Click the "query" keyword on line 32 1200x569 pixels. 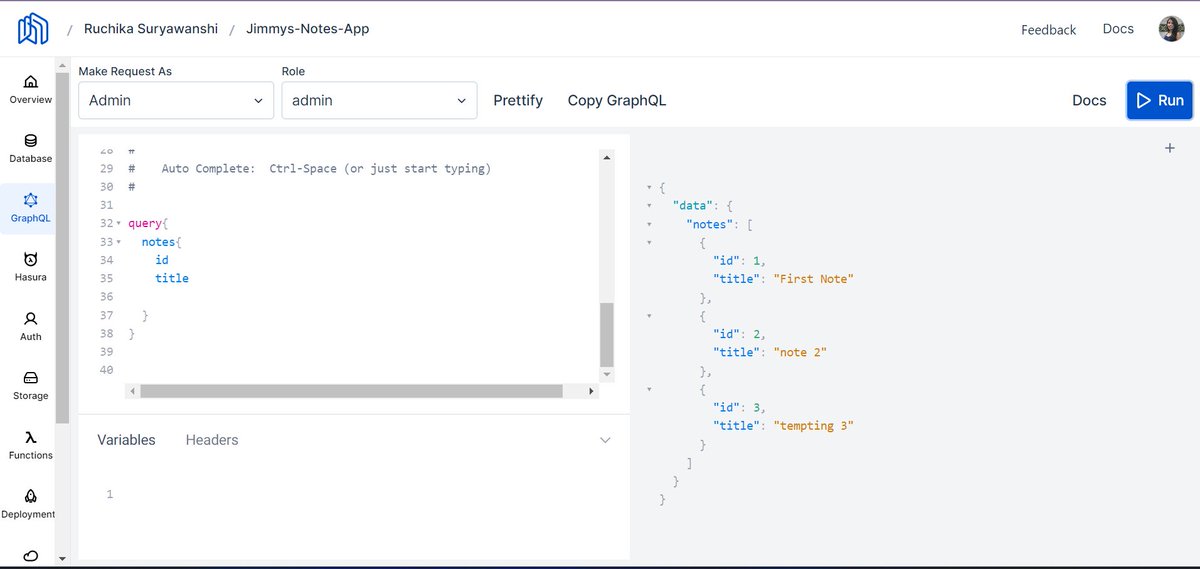point(145,224)
